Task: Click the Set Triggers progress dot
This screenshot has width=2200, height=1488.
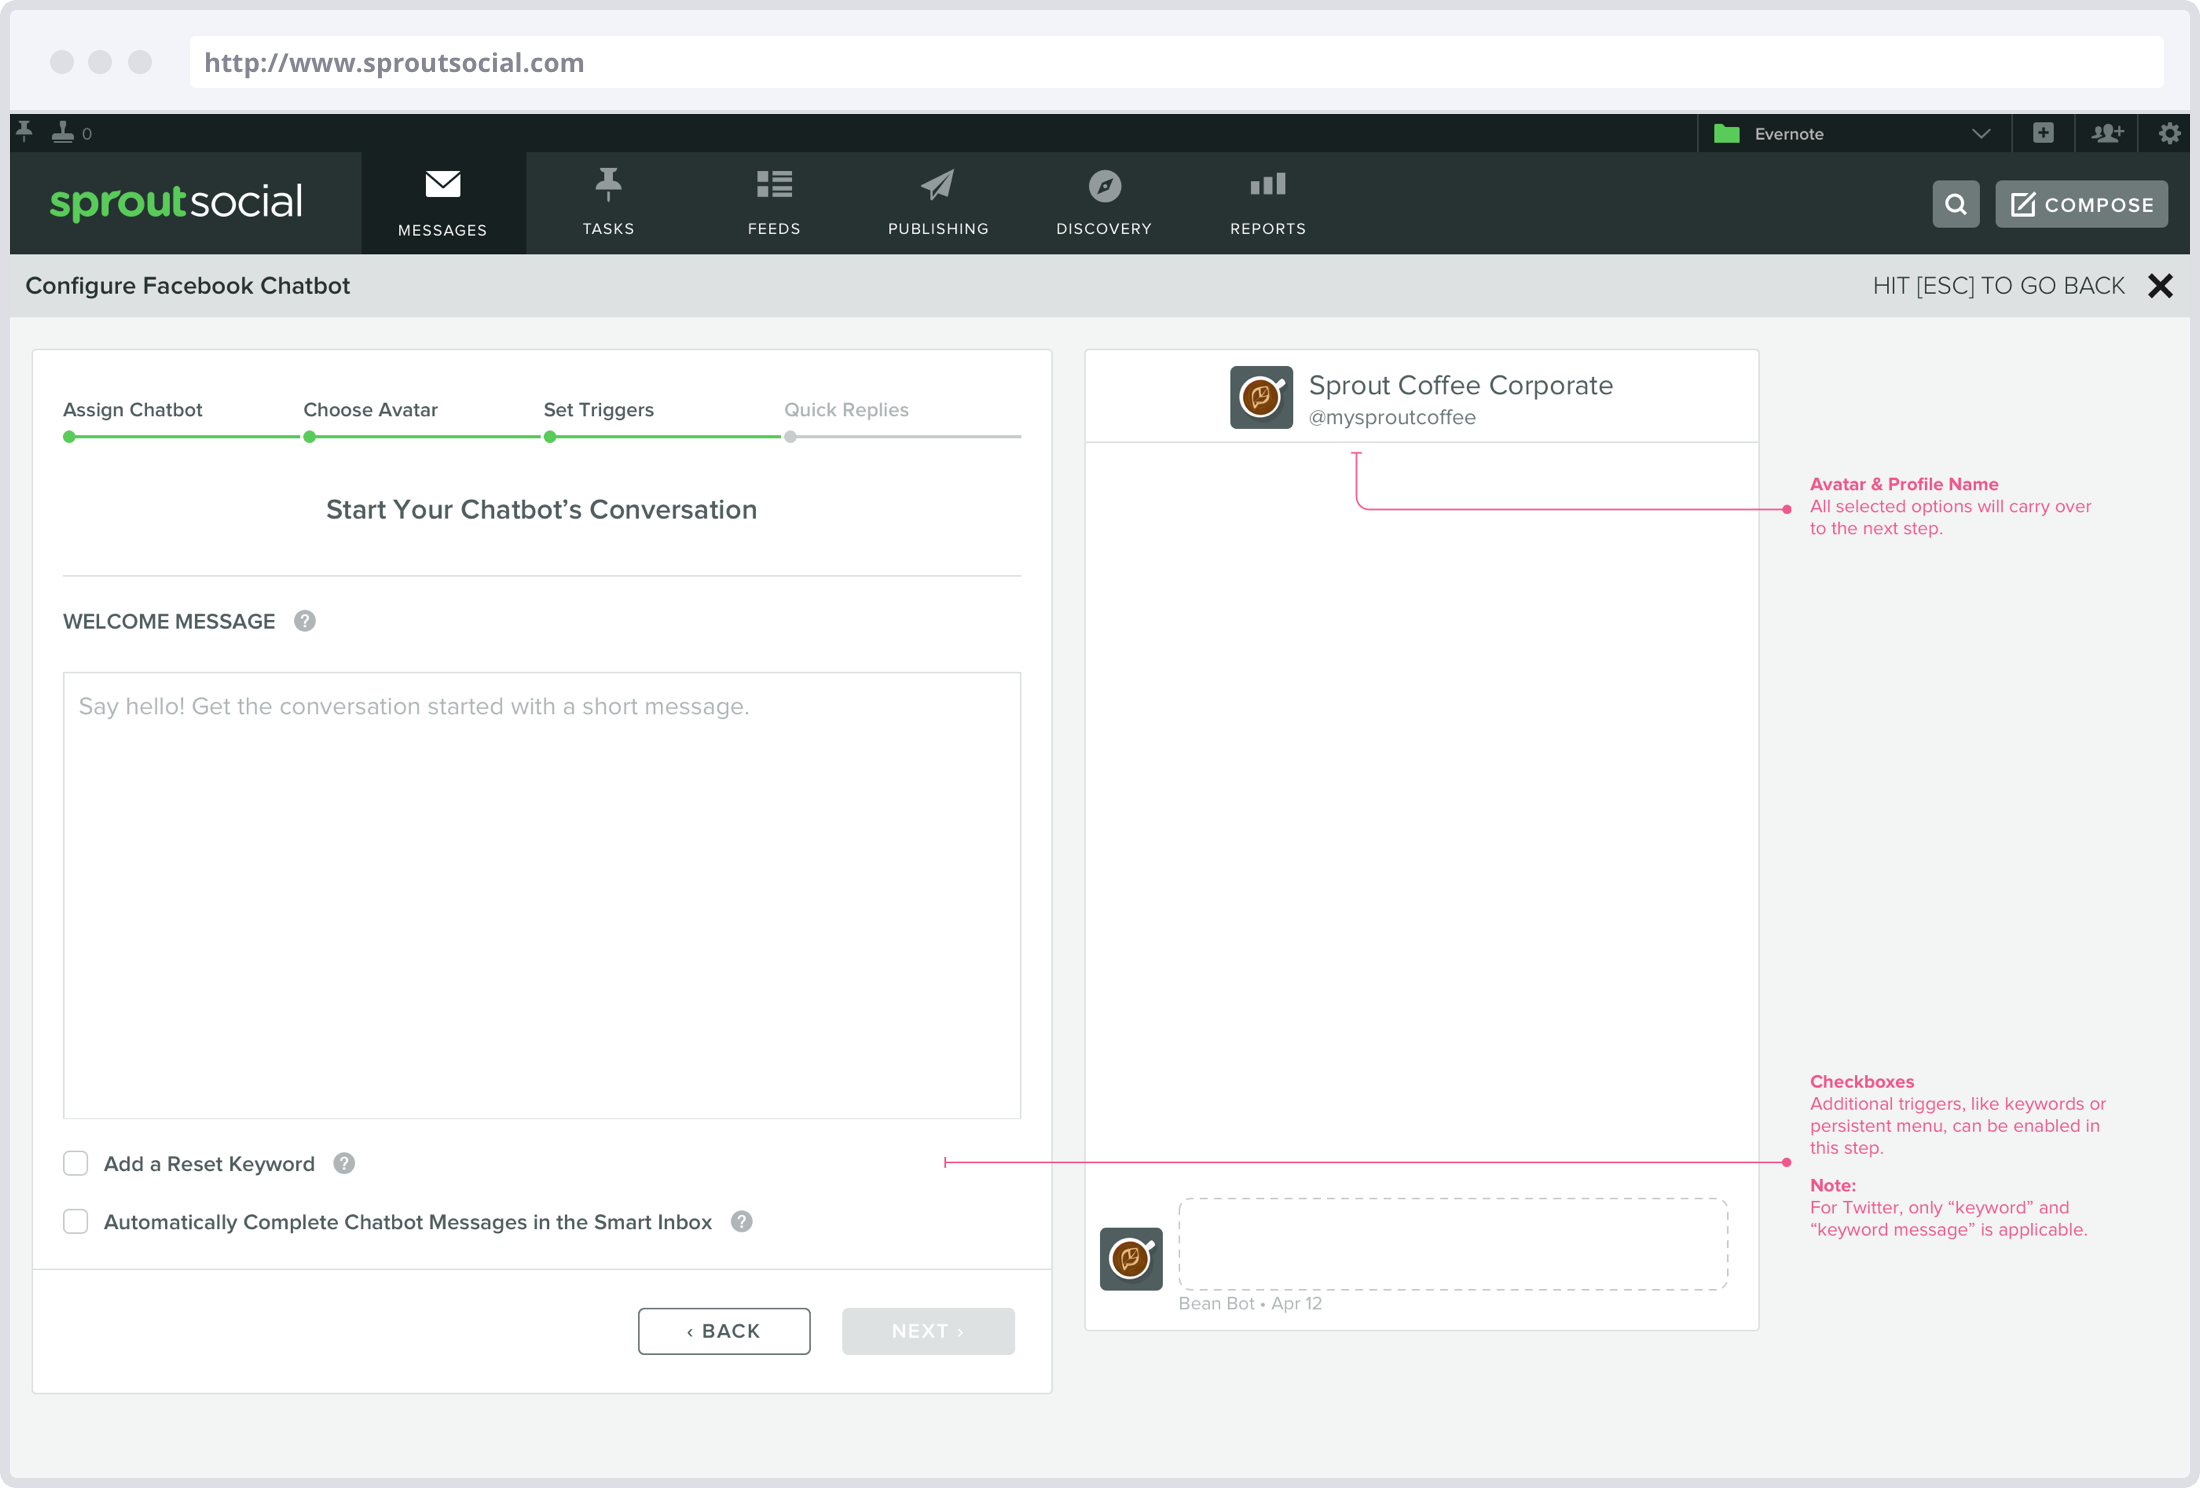Action: [x=550, y=437]
